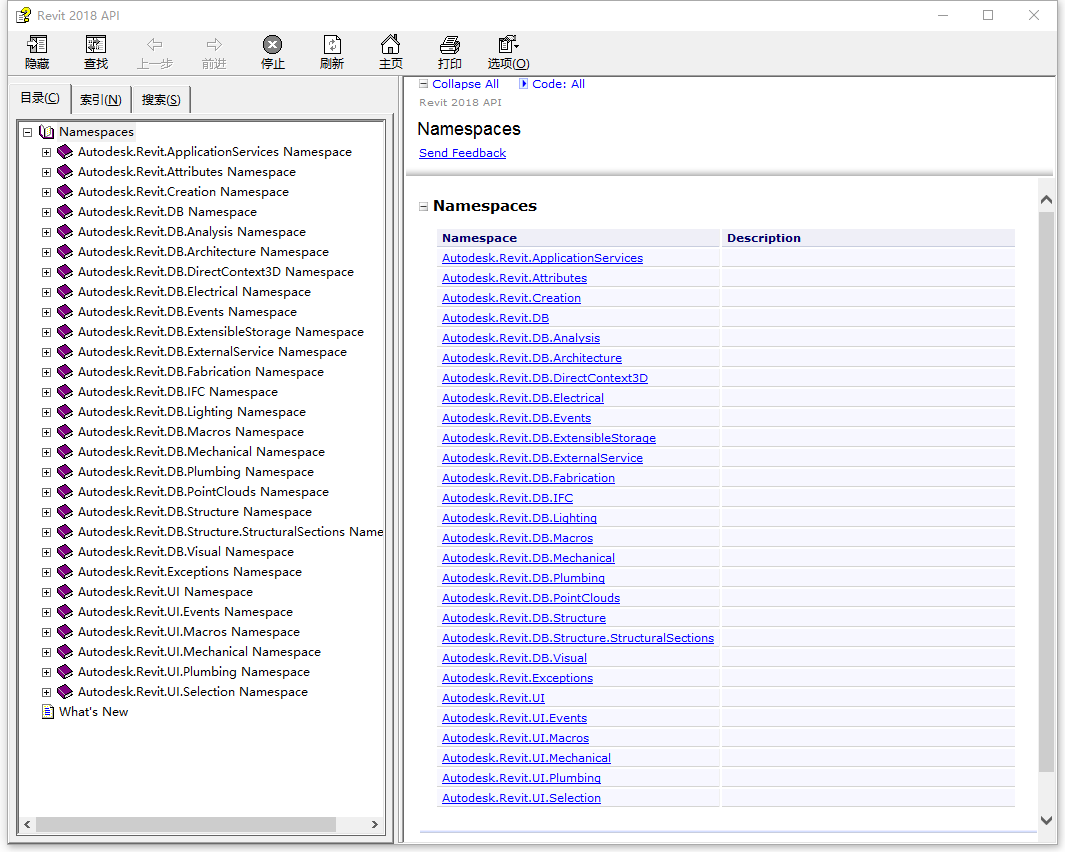This screenshot has width=1065, height=852.
Task: Click book icon for Autodesk.Revit.UI.Selection Namespace
Action: click(65, 692)
